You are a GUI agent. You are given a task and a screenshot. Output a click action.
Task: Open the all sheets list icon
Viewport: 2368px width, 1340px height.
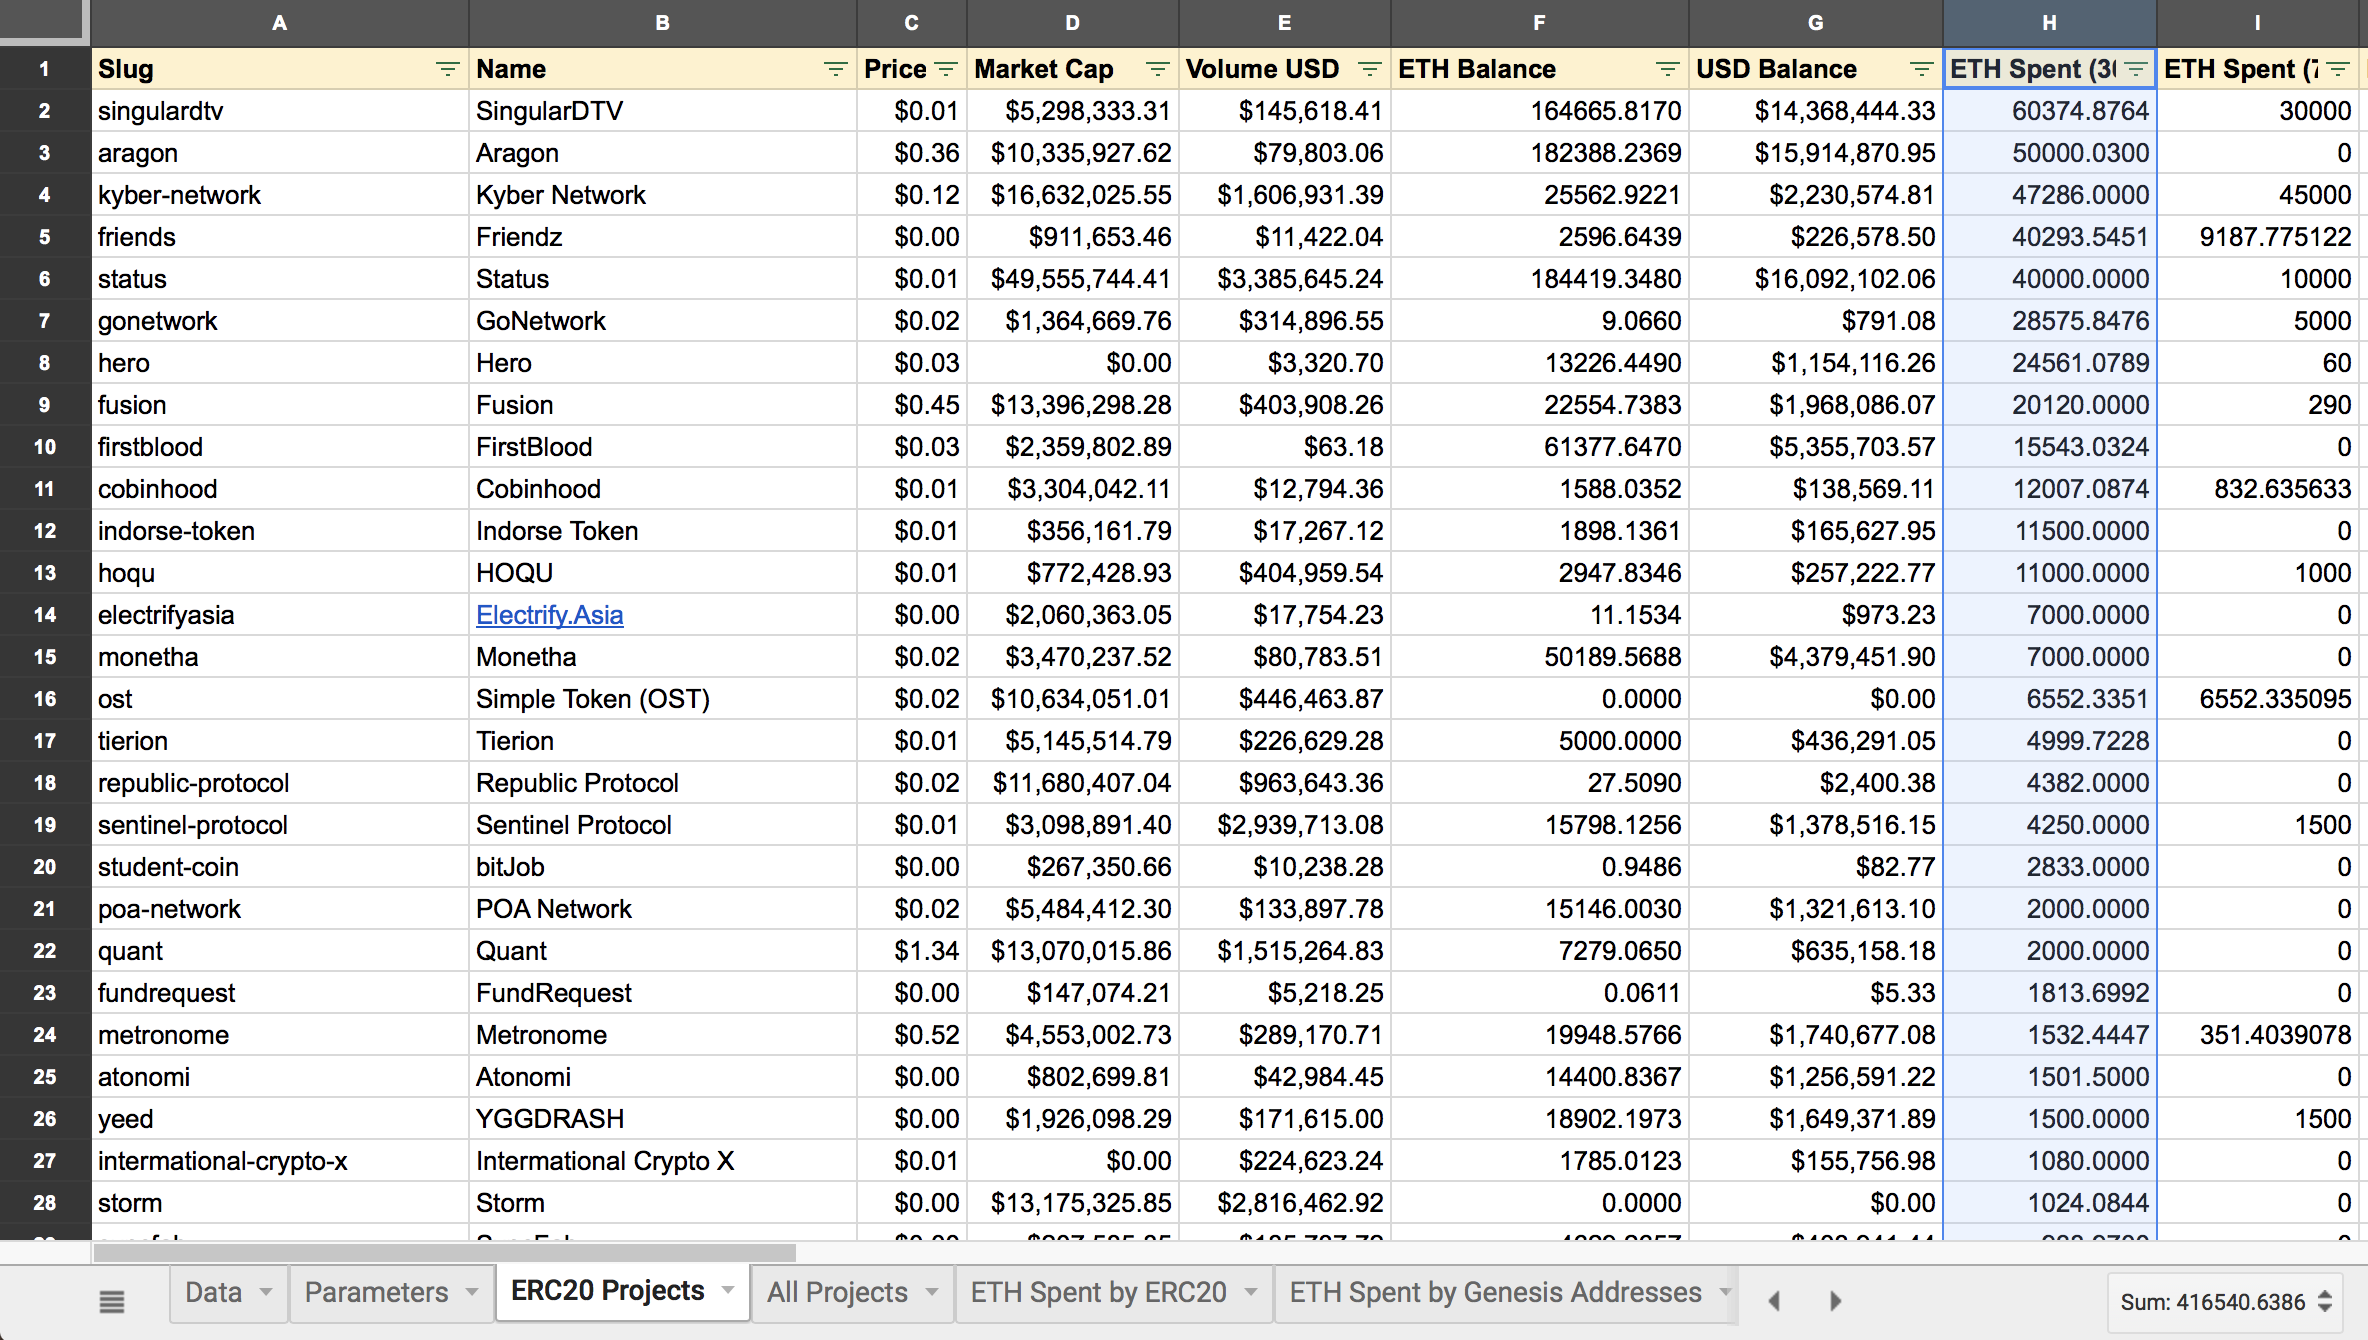(112, 1301)
